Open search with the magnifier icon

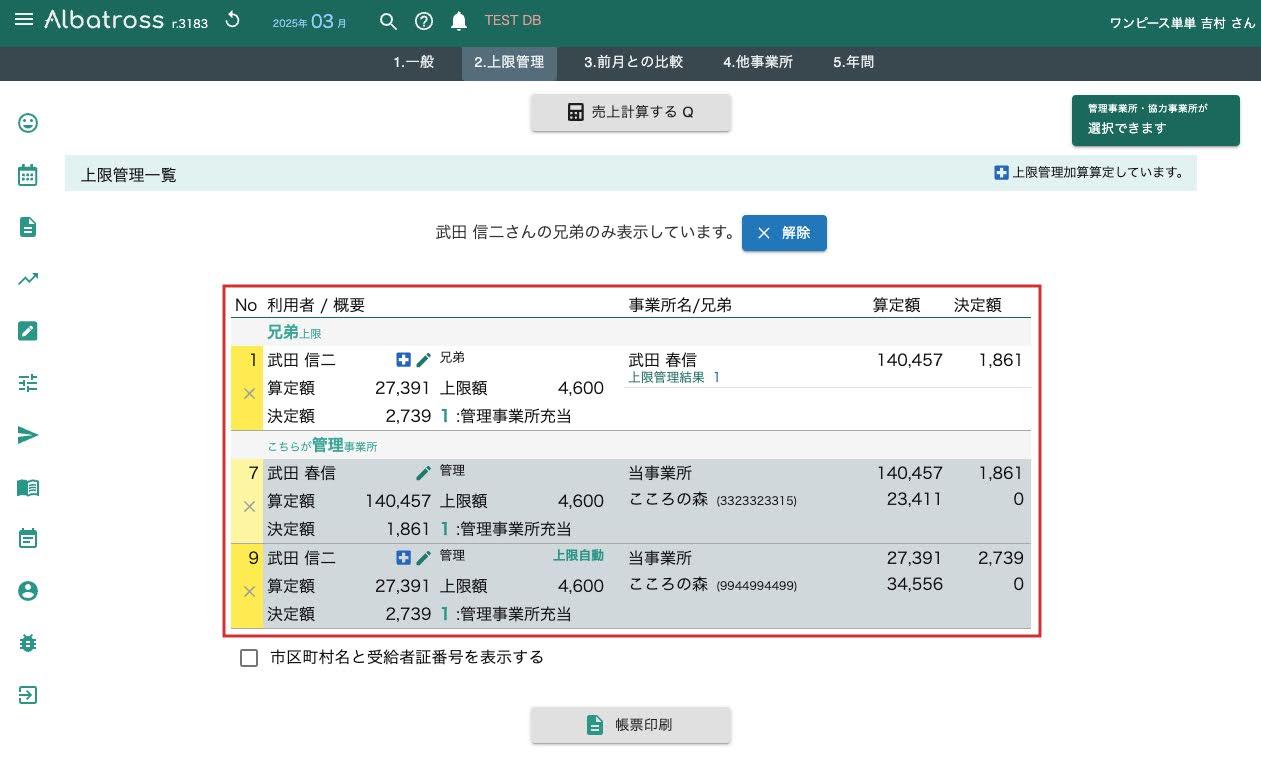tap(389, 21)
